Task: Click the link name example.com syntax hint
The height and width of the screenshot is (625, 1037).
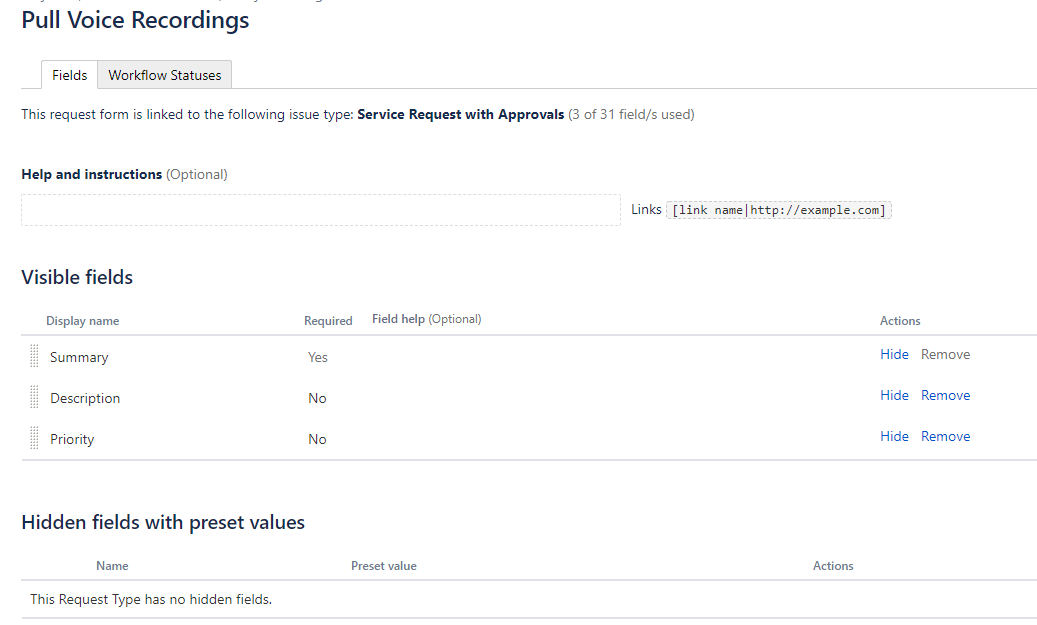Action: coord(778,210)
